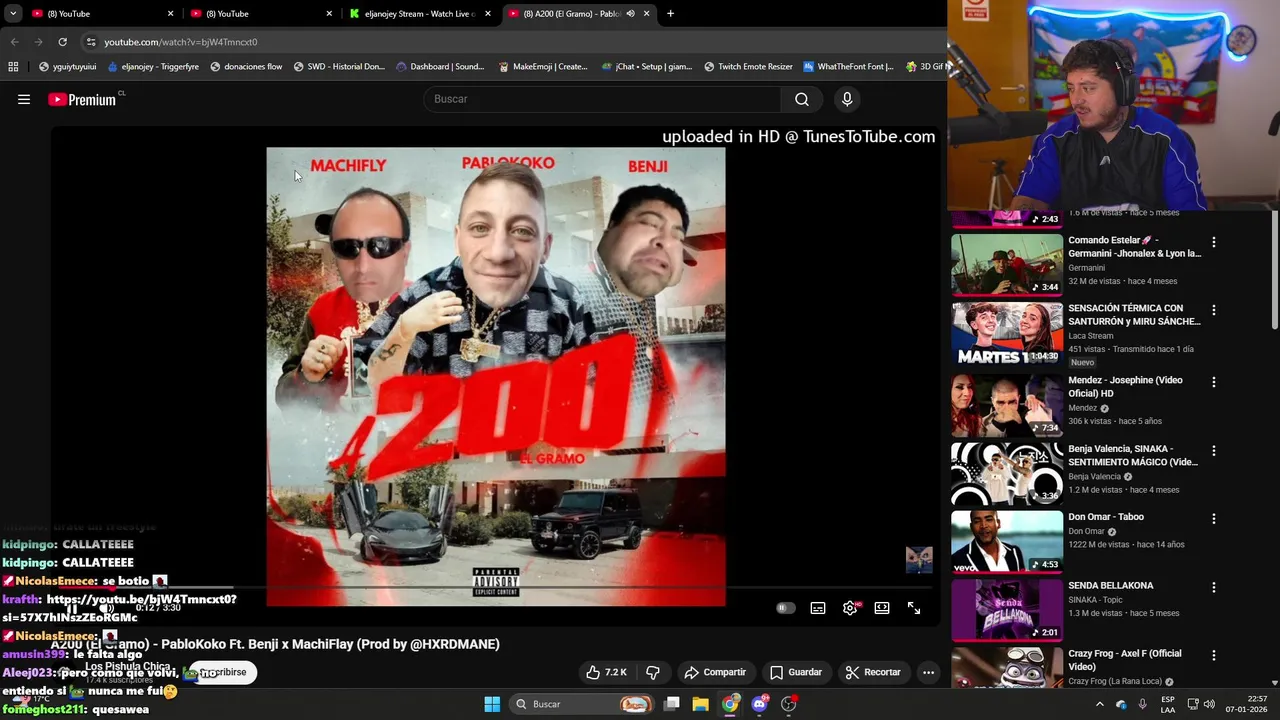This screenshot has height=720, width=1280.
Task: Save video with Guardar button
Action: click(x=796, y=672)
